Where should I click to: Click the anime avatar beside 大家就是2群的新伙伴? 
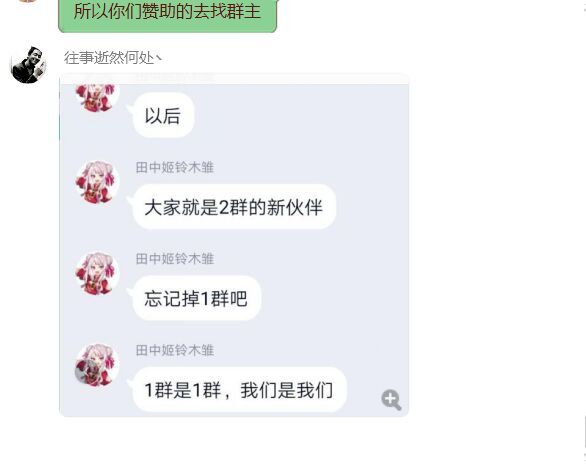(x=97, y=182)
